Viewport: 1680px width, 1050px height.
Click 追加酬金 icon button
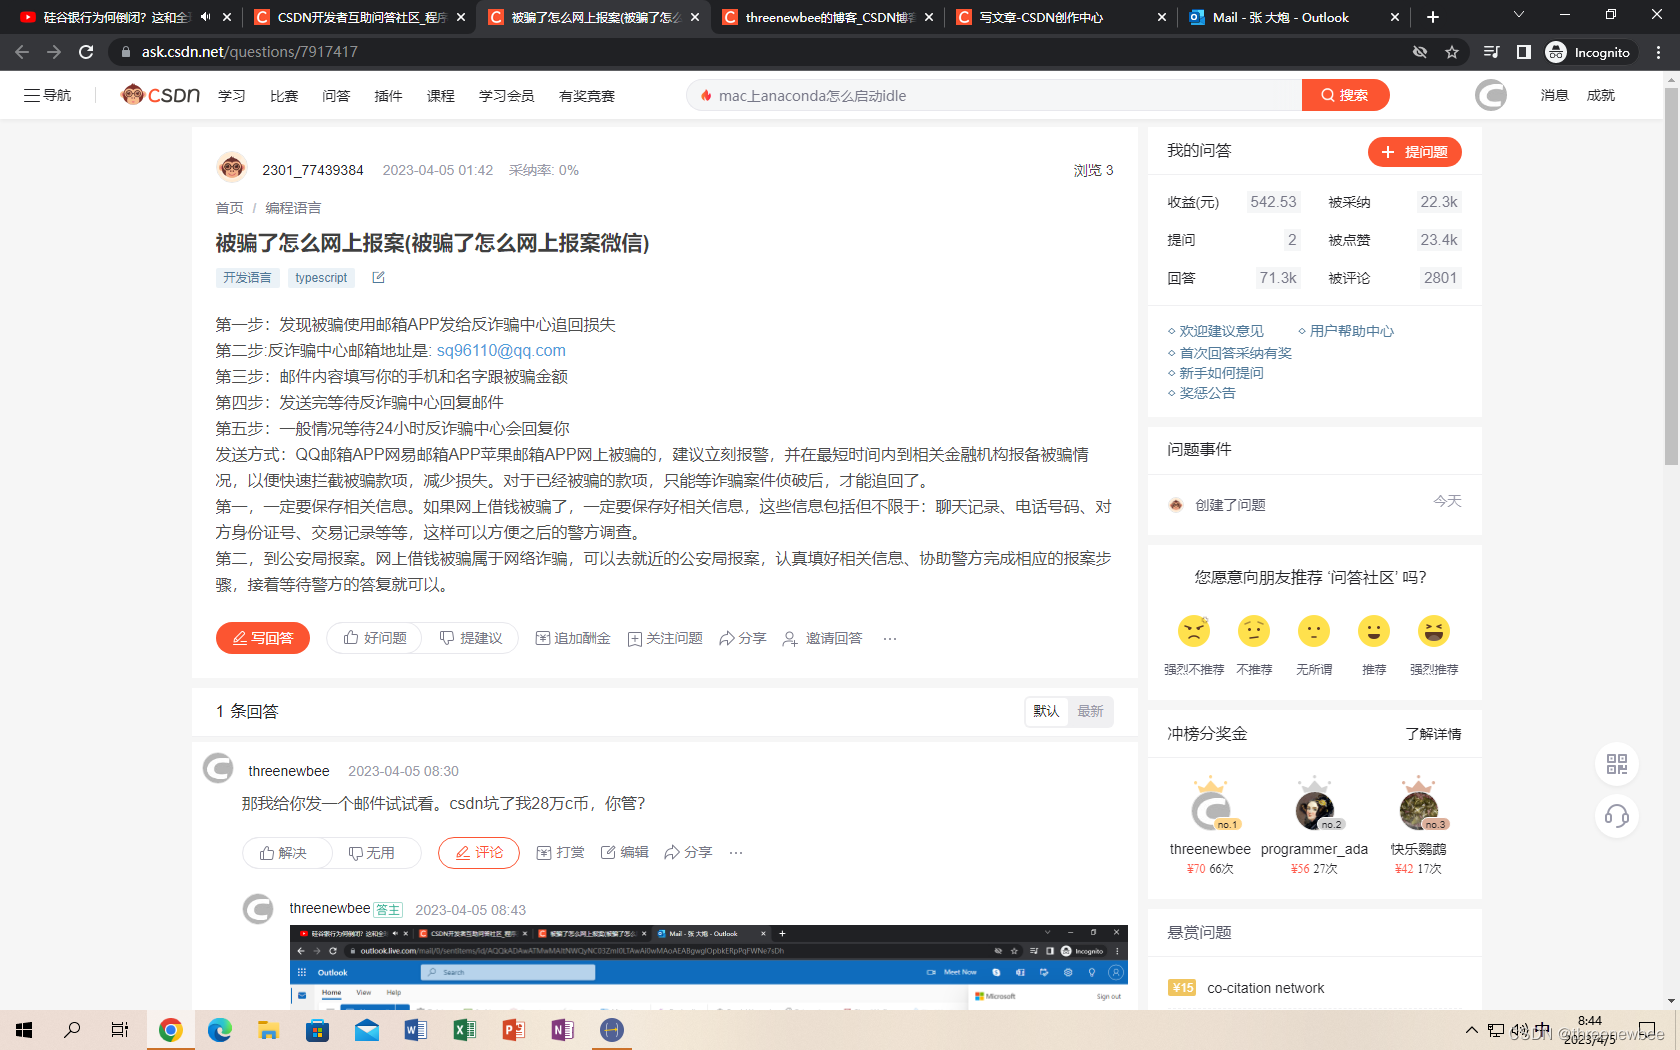(x=573, y=638)
